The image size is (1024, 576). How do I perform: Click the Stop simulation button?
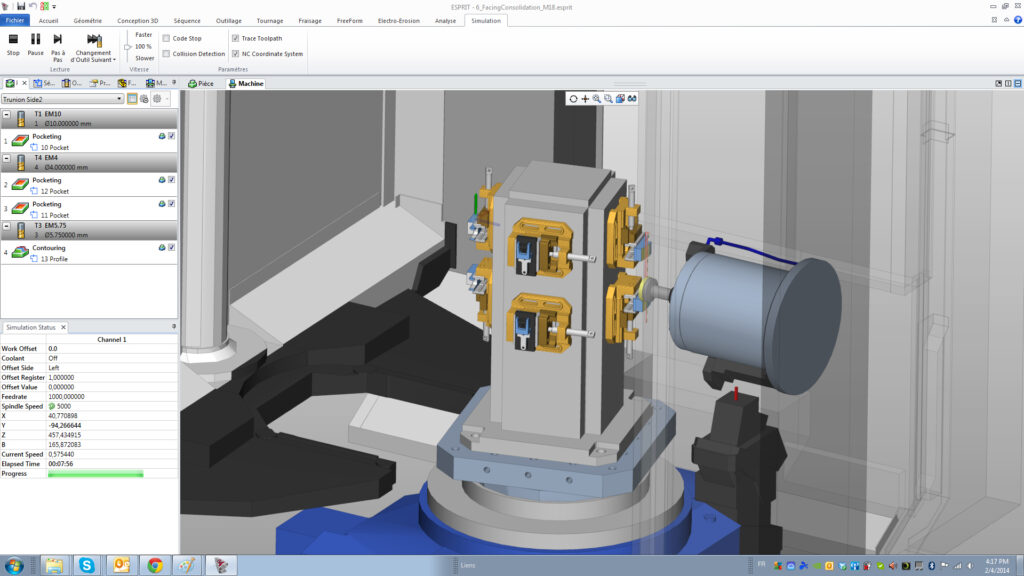click(x=13, y=42)
